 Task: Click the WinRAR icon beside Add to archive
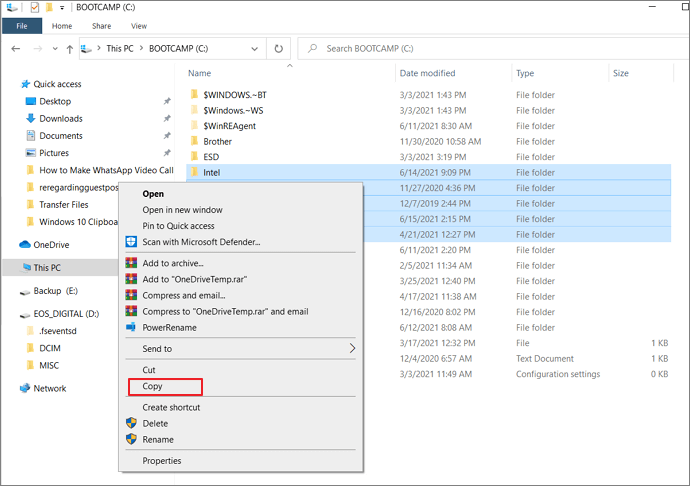point(131,263)
